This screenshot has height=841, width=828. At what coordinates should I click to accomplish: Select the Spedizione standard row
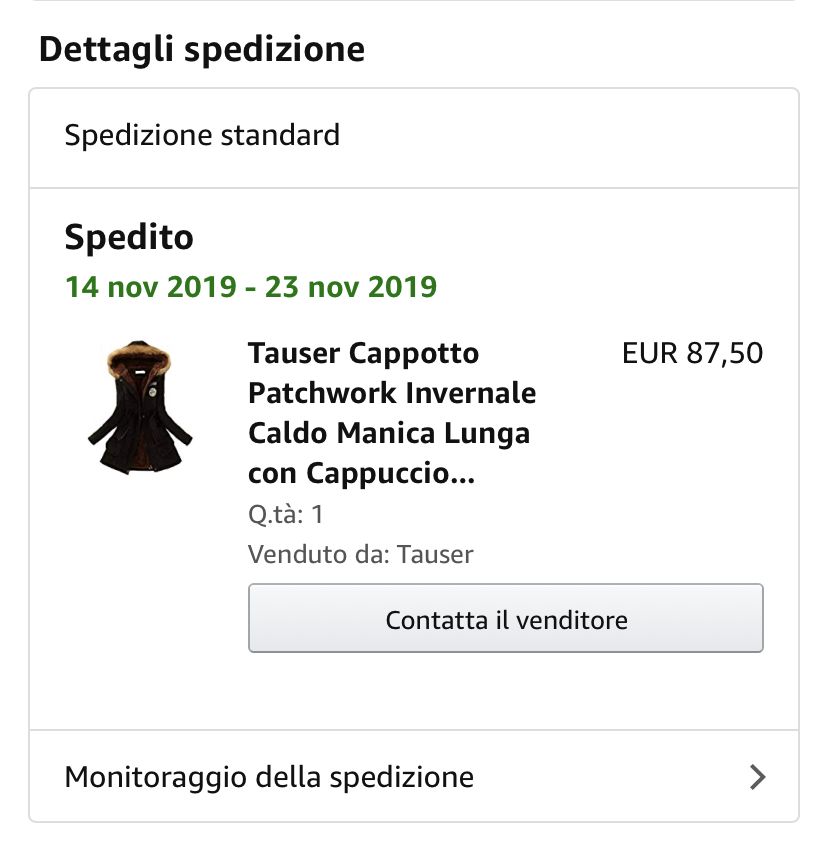pos(414,138)
